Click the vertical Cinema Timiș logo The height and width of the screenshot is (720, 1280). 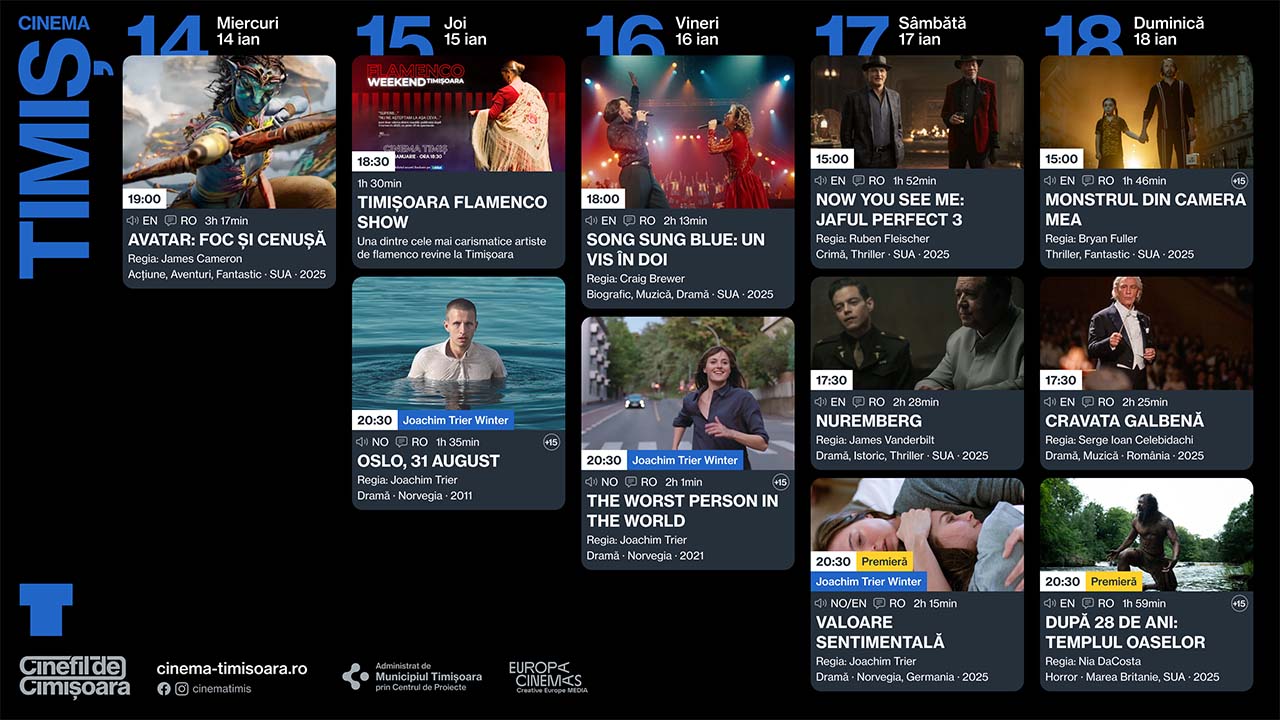[54, 147]
